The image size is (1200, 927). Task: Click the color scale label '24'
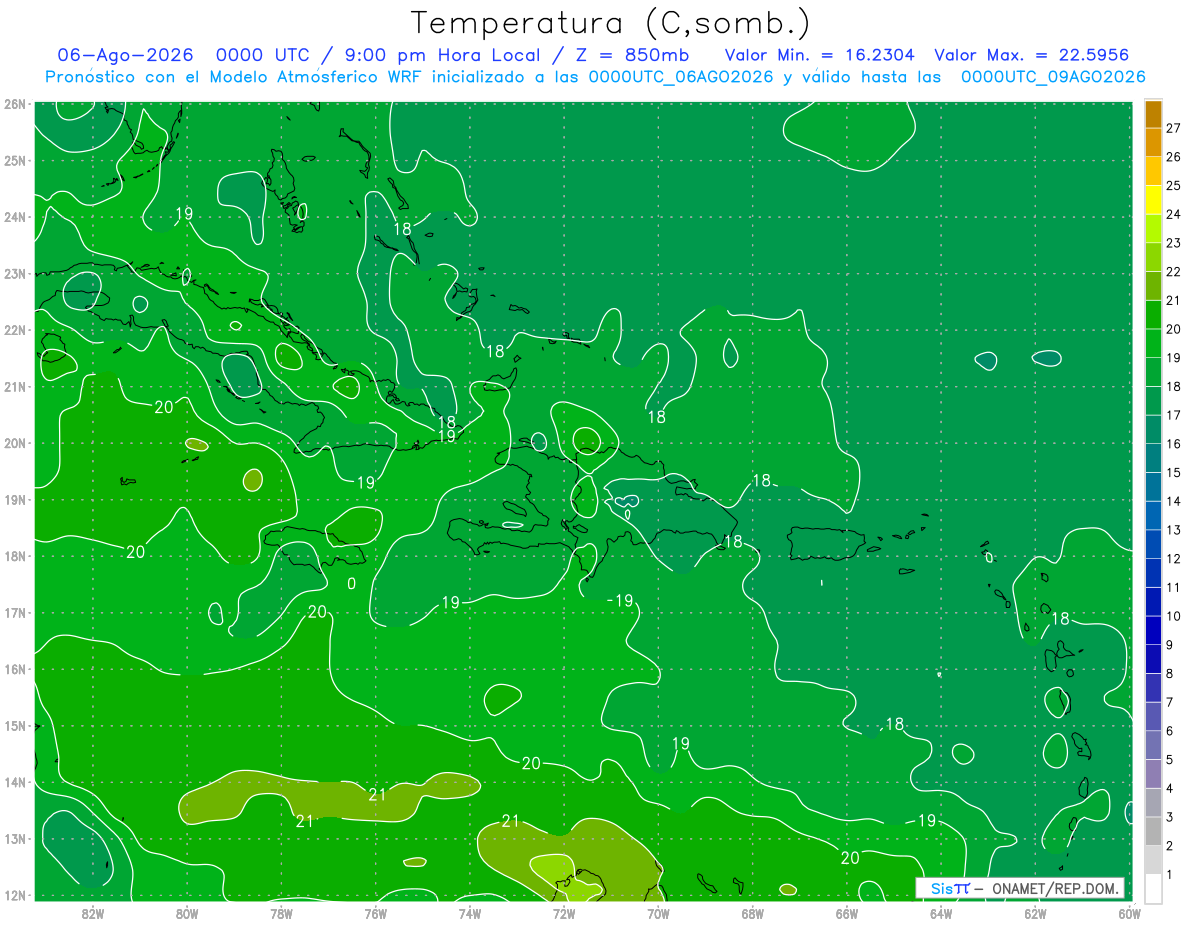pos(1174,214)
